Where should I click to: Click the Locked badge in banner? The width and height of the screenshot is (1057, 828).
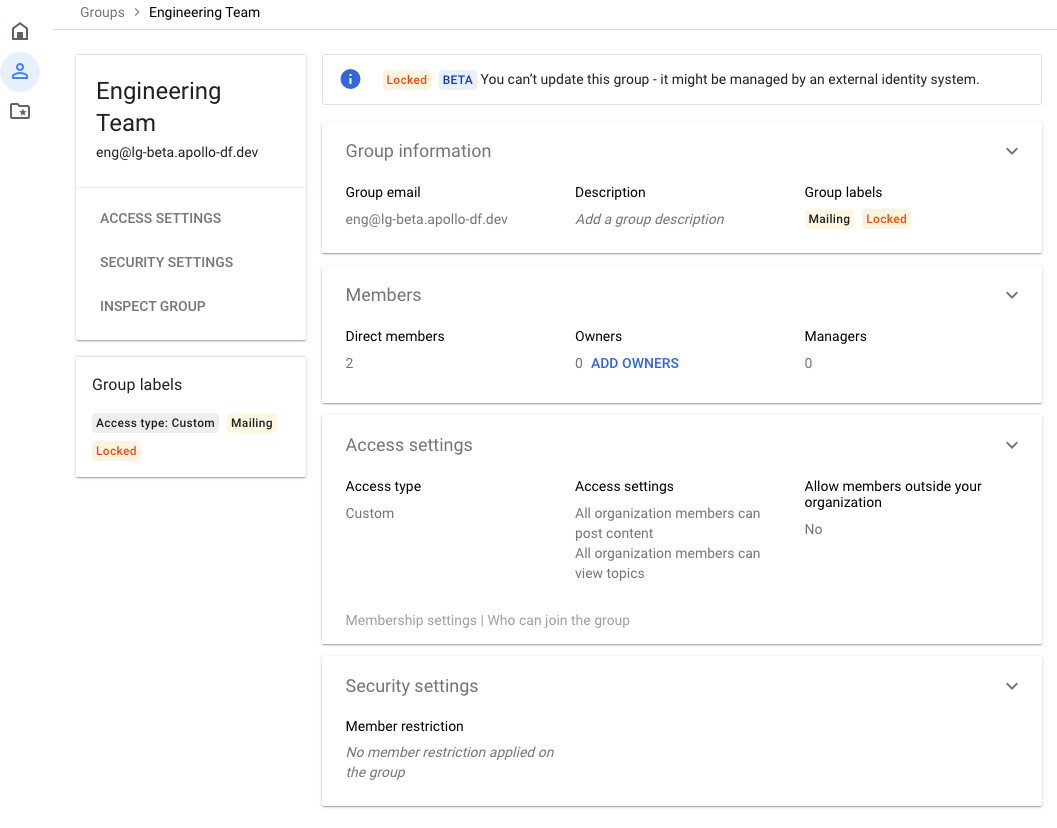click(x=406, y=80)
